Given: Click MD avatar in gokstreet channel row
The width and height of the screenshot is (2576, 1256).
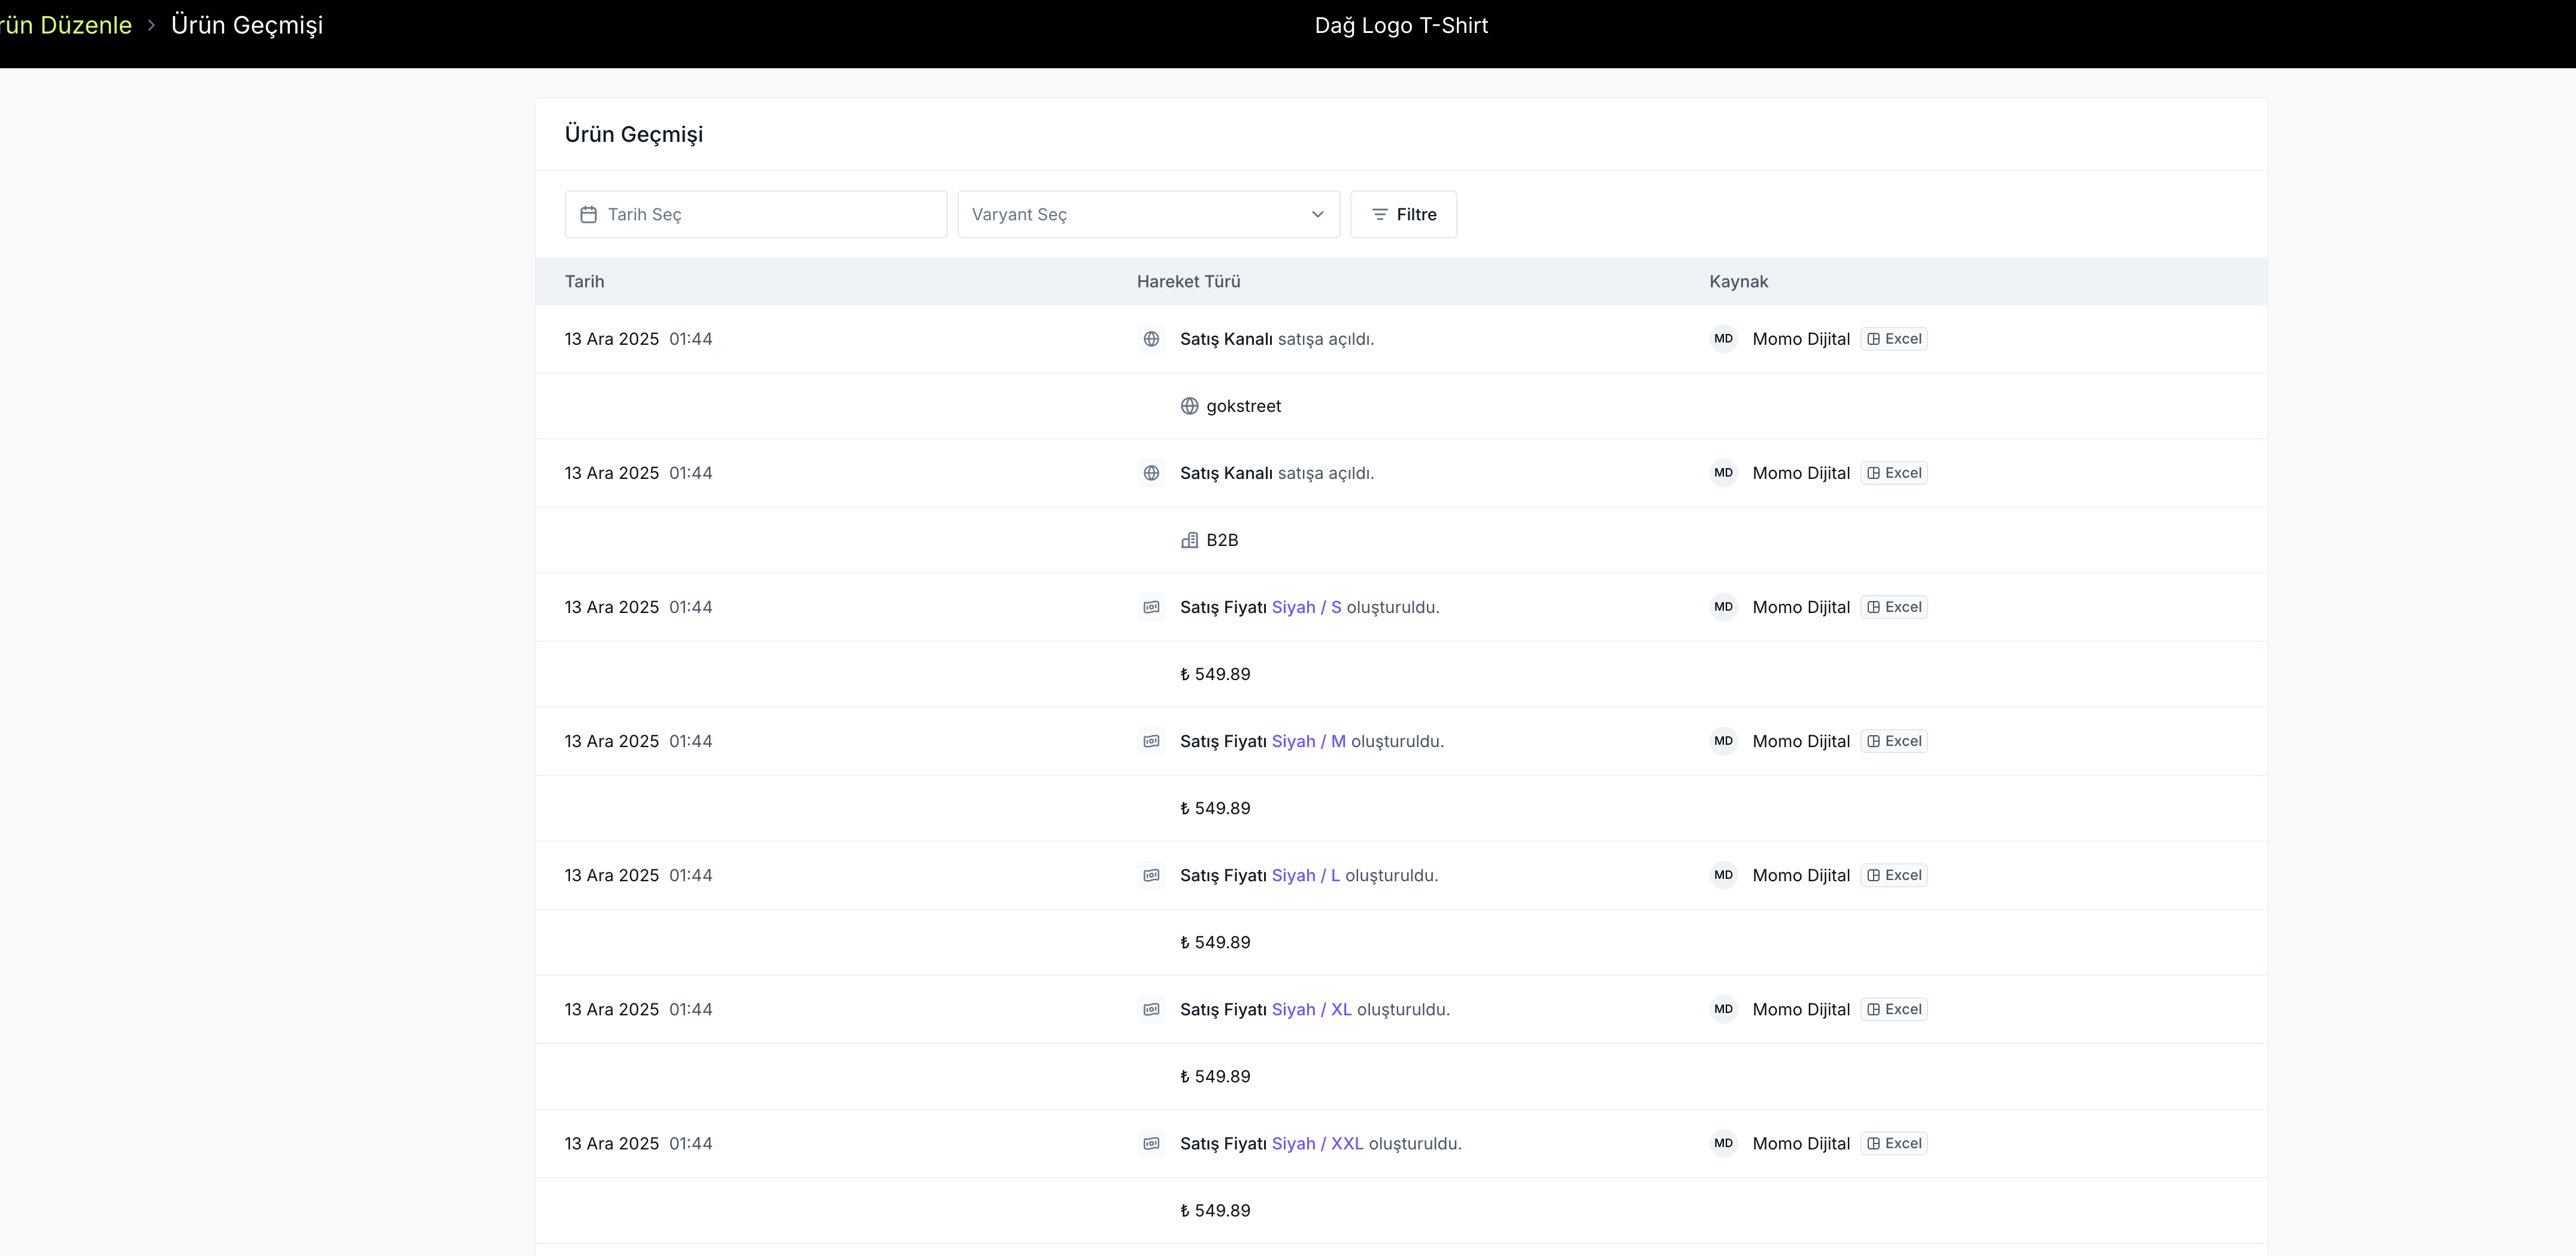Looking at the screenshot, I should point(1723,339).
